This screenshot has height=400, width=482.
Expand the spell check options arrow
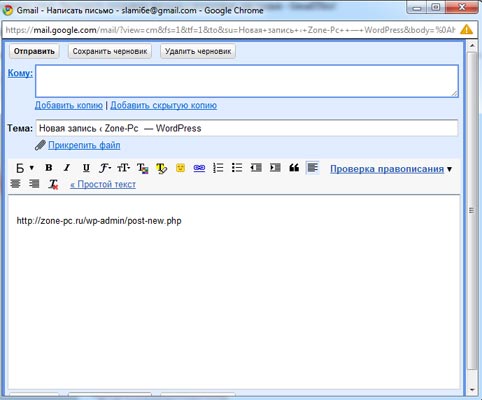coord(449,169)
